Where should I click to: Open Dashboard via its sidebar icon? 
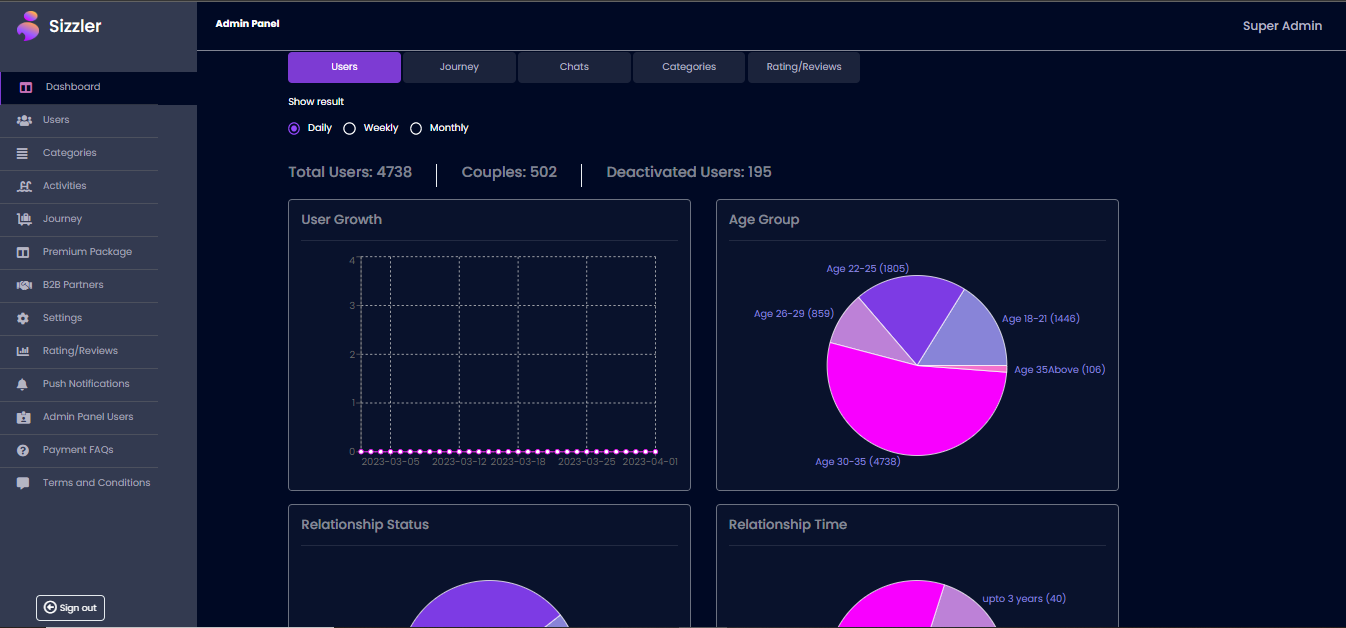[x=26, y=87]
